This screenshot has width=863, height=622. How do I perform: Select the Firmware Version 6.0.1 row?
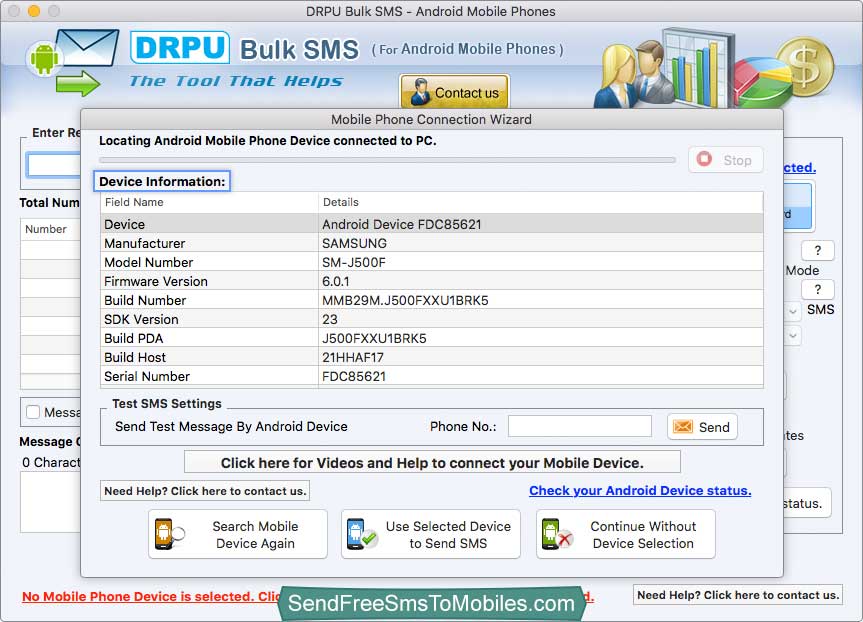coord(432,281)
